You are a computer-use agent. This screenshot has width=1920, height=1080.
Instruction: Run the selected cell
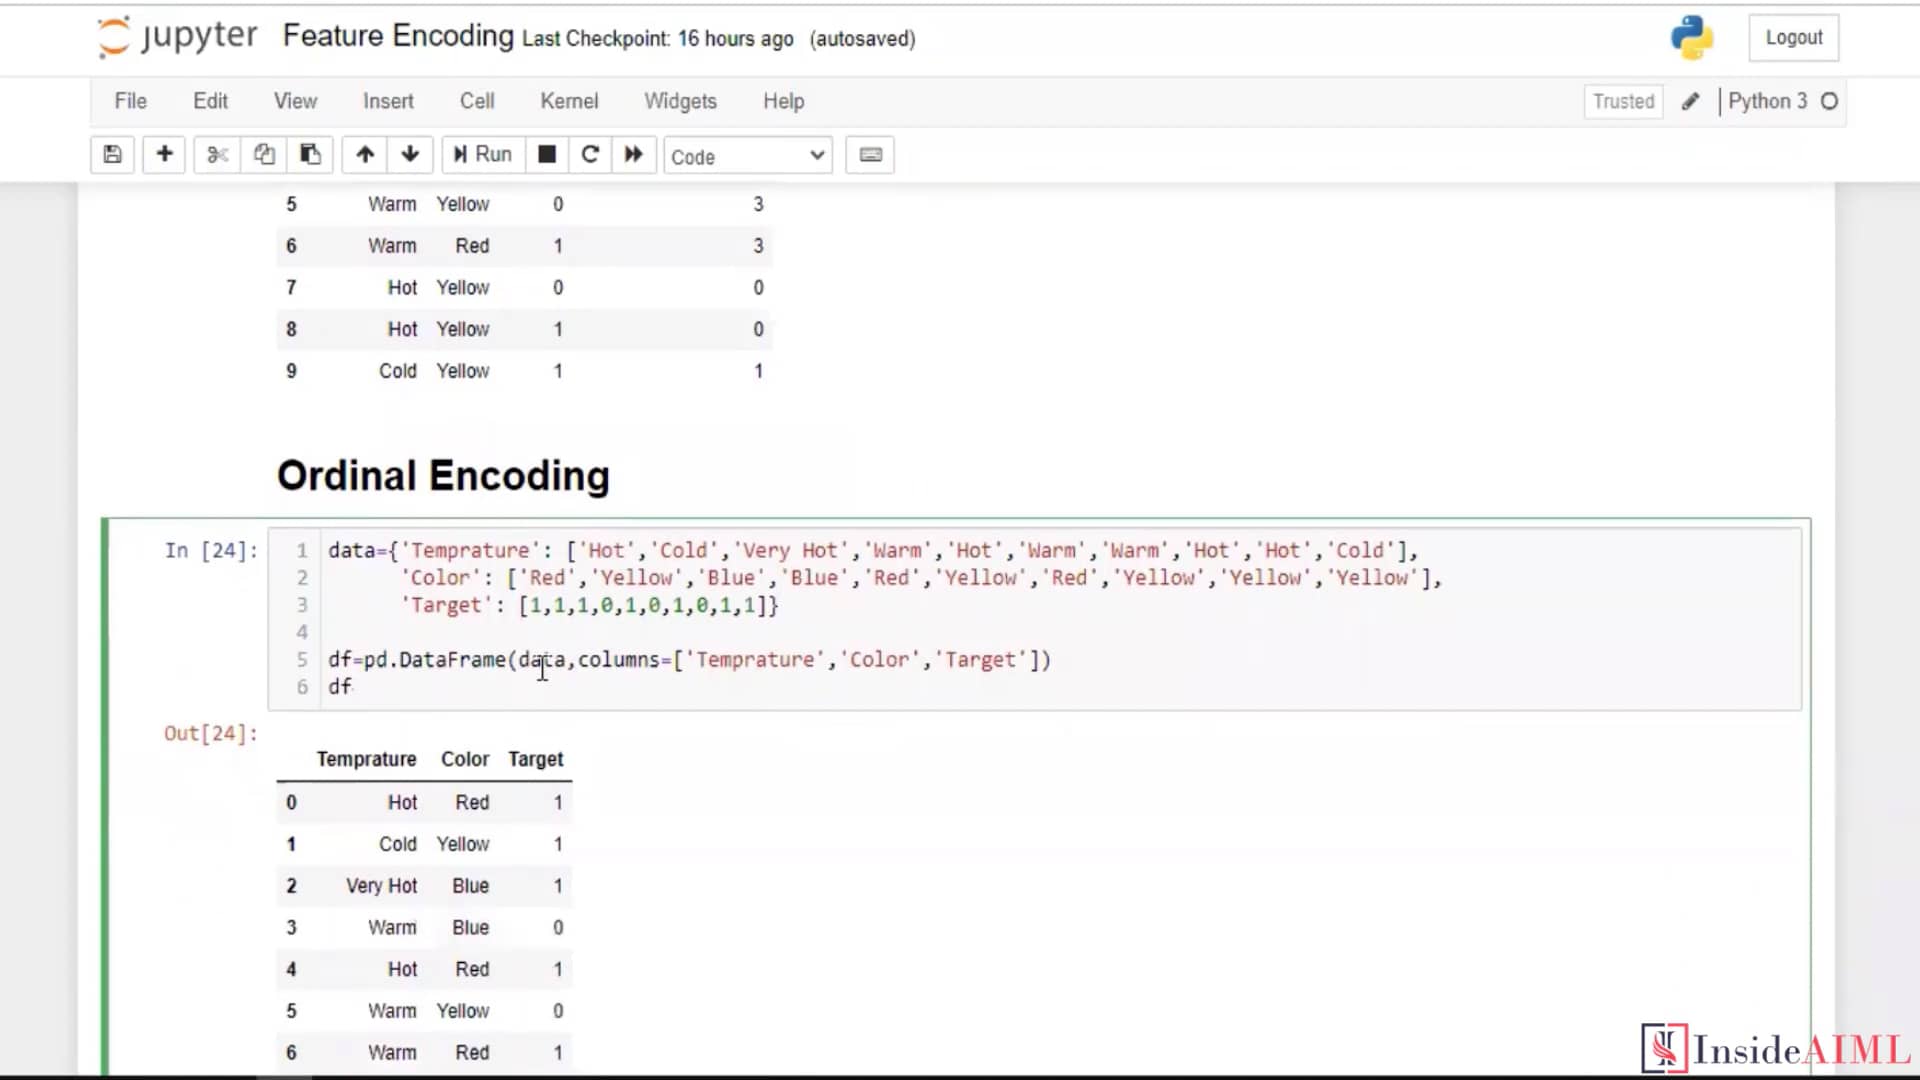pos(482,154)
